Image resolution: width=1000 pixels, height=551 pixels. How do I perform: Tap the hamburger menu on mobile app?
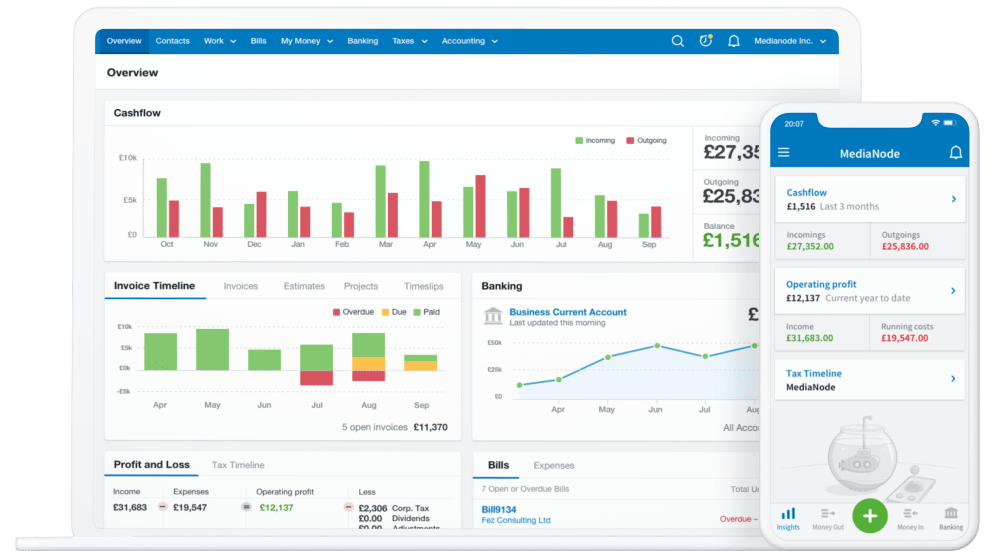pos(784,153)
